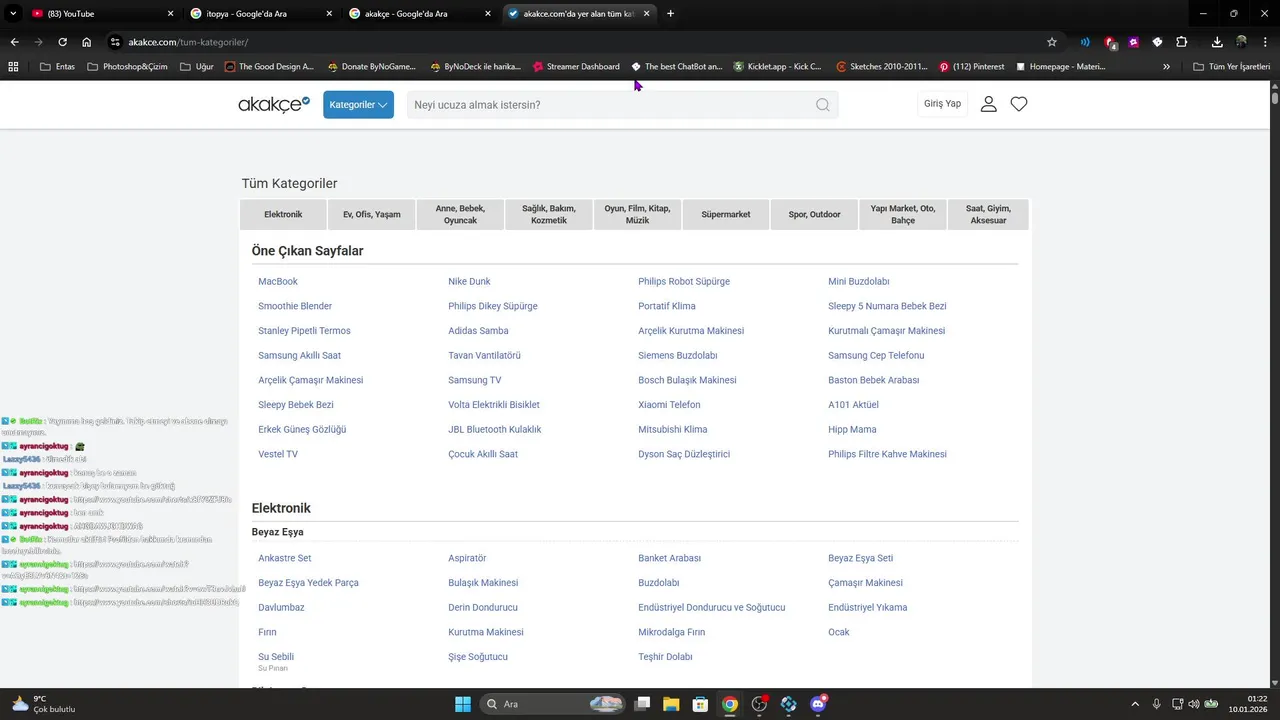Bookmark this page with the star icon

[x=1052, y=42]
